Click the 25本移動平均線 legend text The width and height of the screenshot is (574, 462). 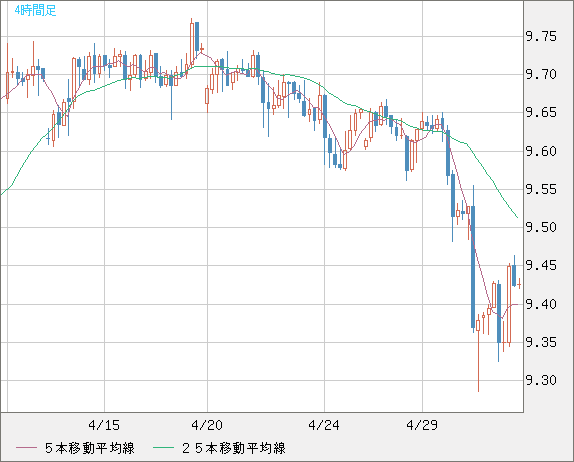[234, 448]
